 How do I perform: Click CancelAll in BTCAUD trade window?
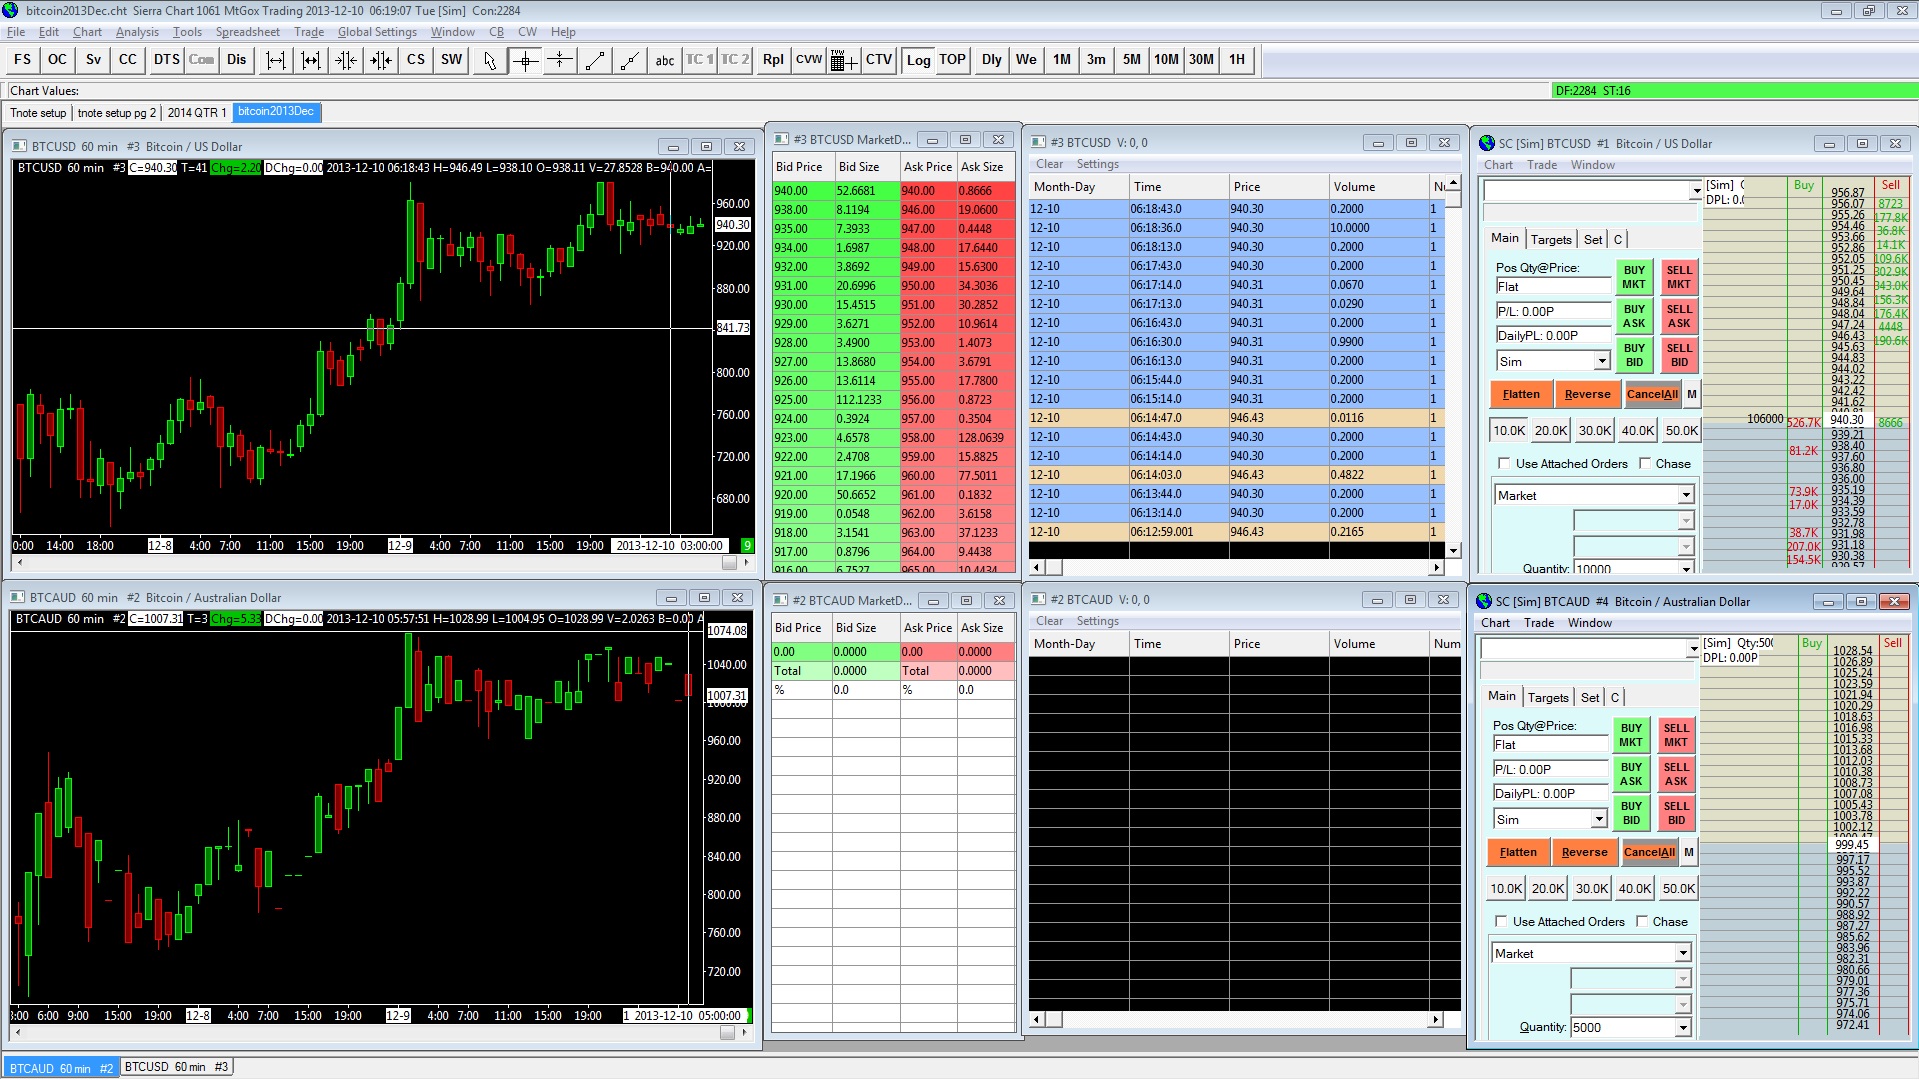click(1649, 852)
